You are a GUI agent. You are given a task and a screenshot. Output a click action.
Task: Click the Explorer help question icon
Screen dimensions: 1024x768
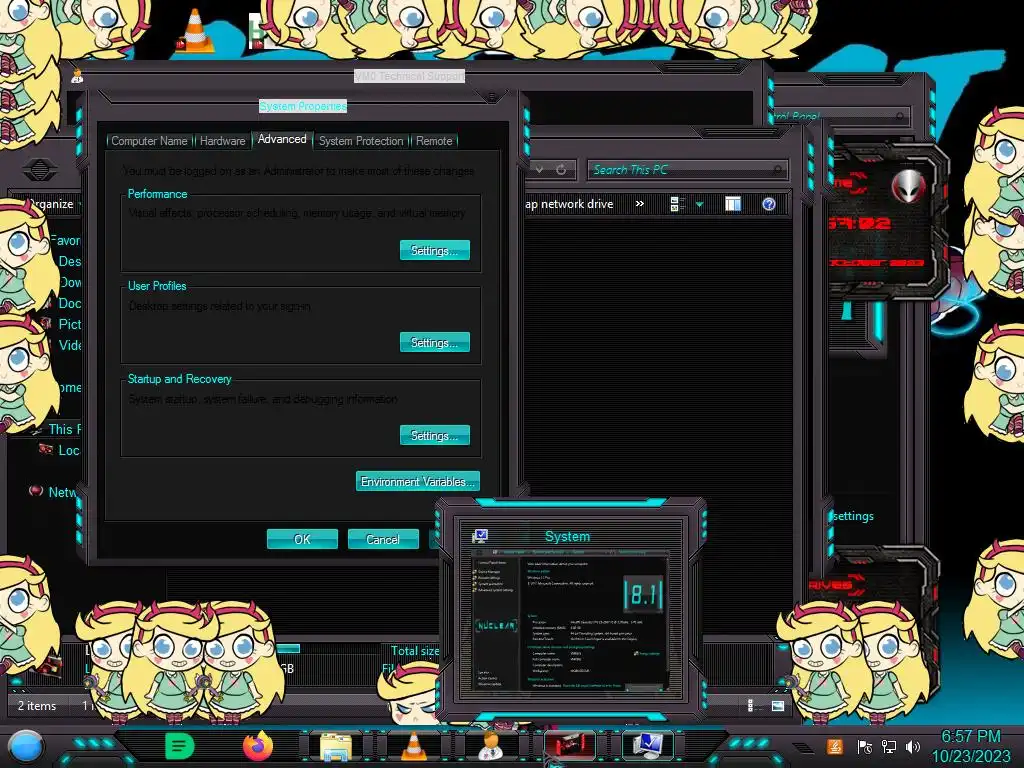coord(769,204)
